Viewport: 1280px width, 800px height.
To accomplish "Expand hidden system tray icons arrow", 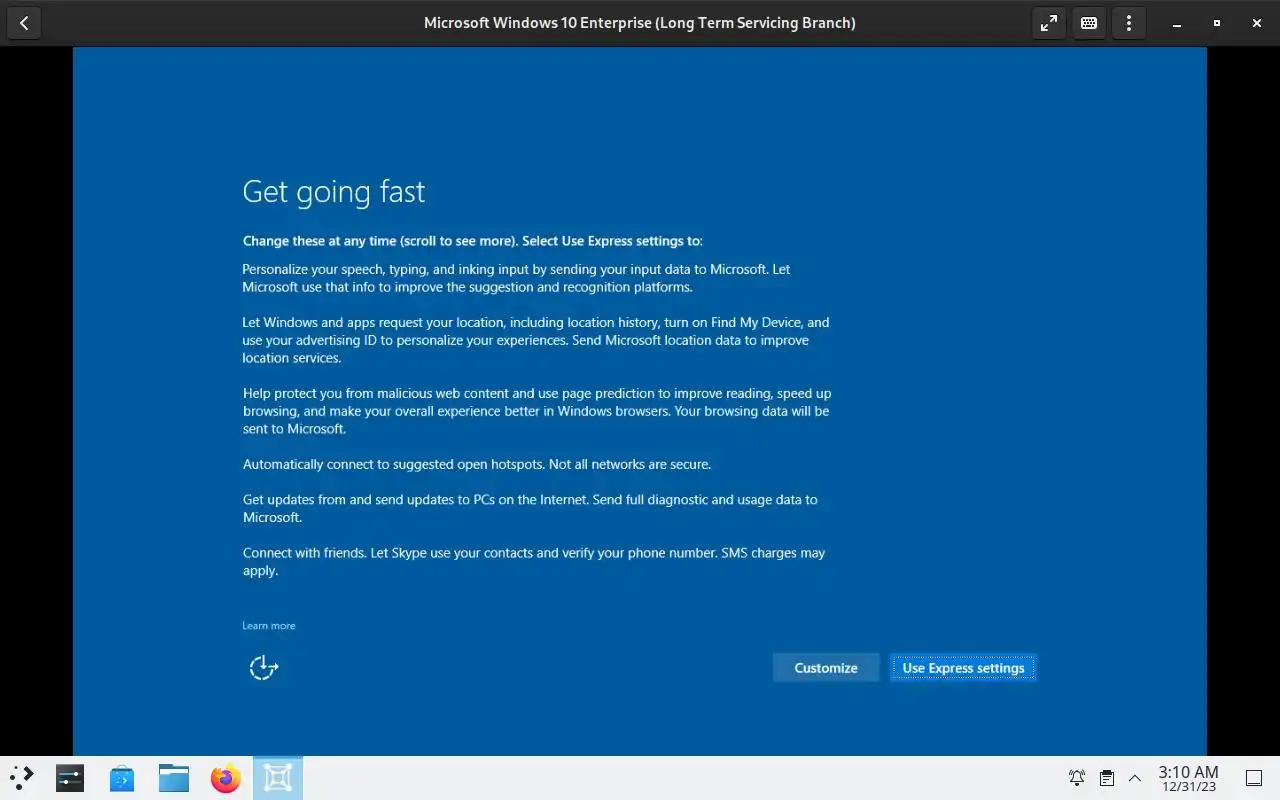I will point(1135,778).
